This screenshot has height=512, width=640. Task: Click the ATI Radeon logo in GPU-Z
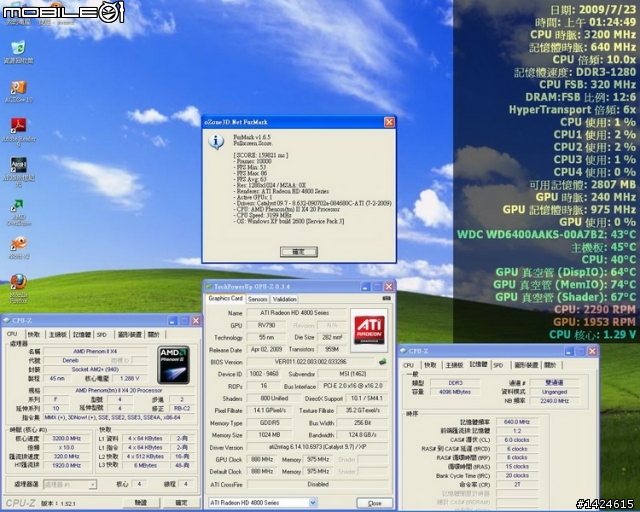coord(369,330)
